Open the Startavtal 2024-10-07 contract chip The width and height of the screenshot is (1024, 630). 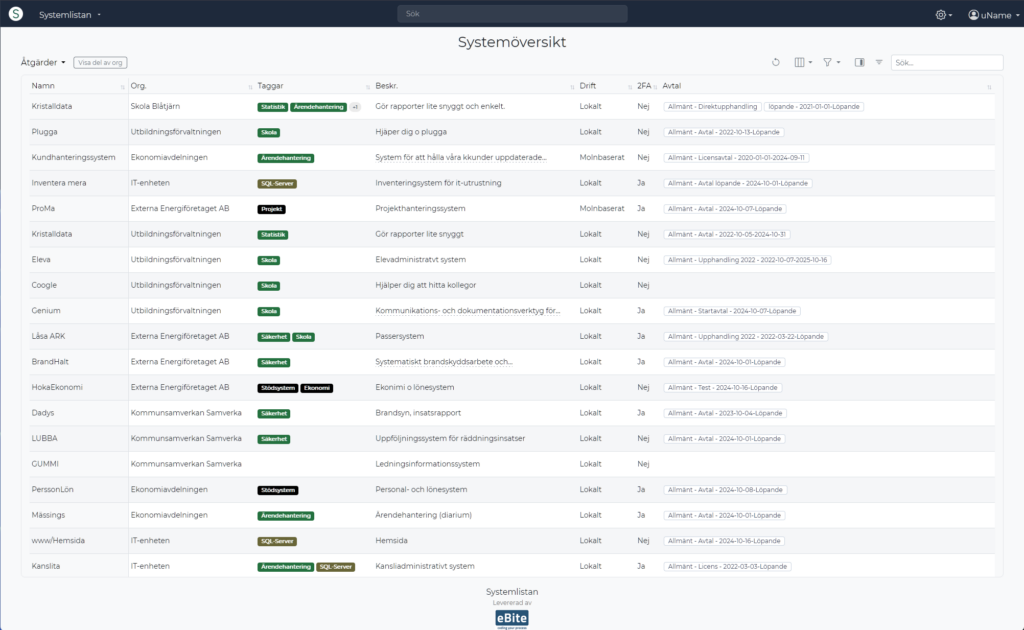tap(731, 311)
